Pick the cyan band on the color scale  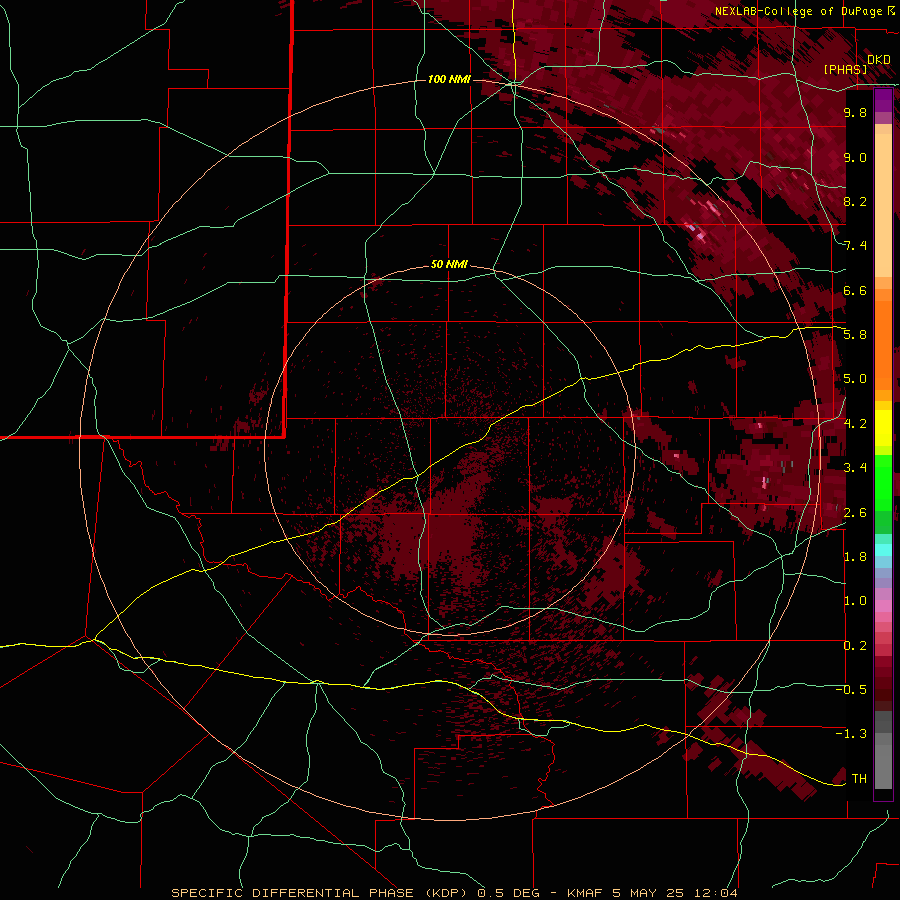(x=883, y=550)
